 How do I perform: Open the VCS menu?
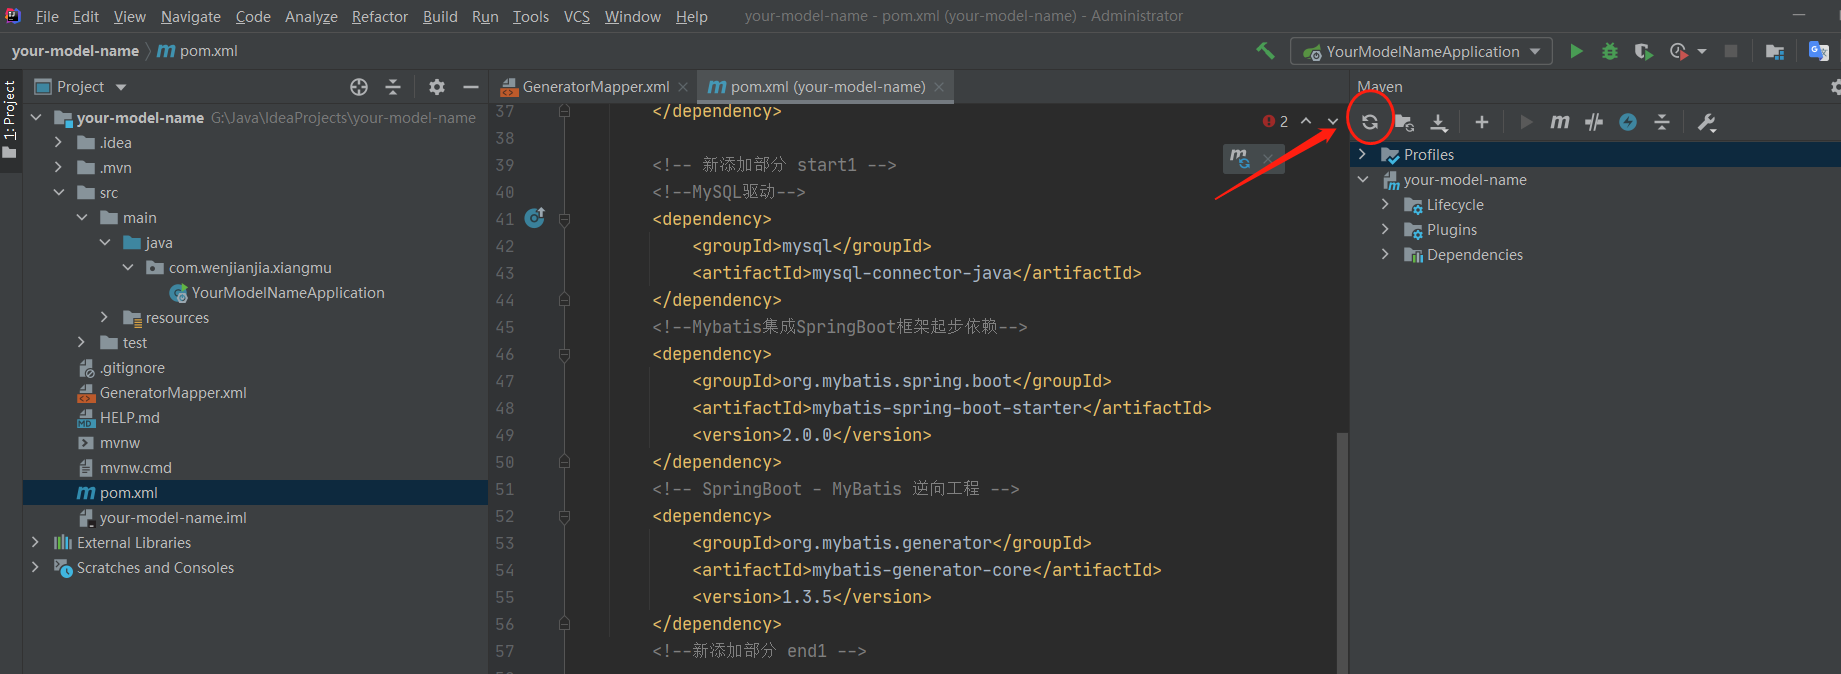coord(577,16)
